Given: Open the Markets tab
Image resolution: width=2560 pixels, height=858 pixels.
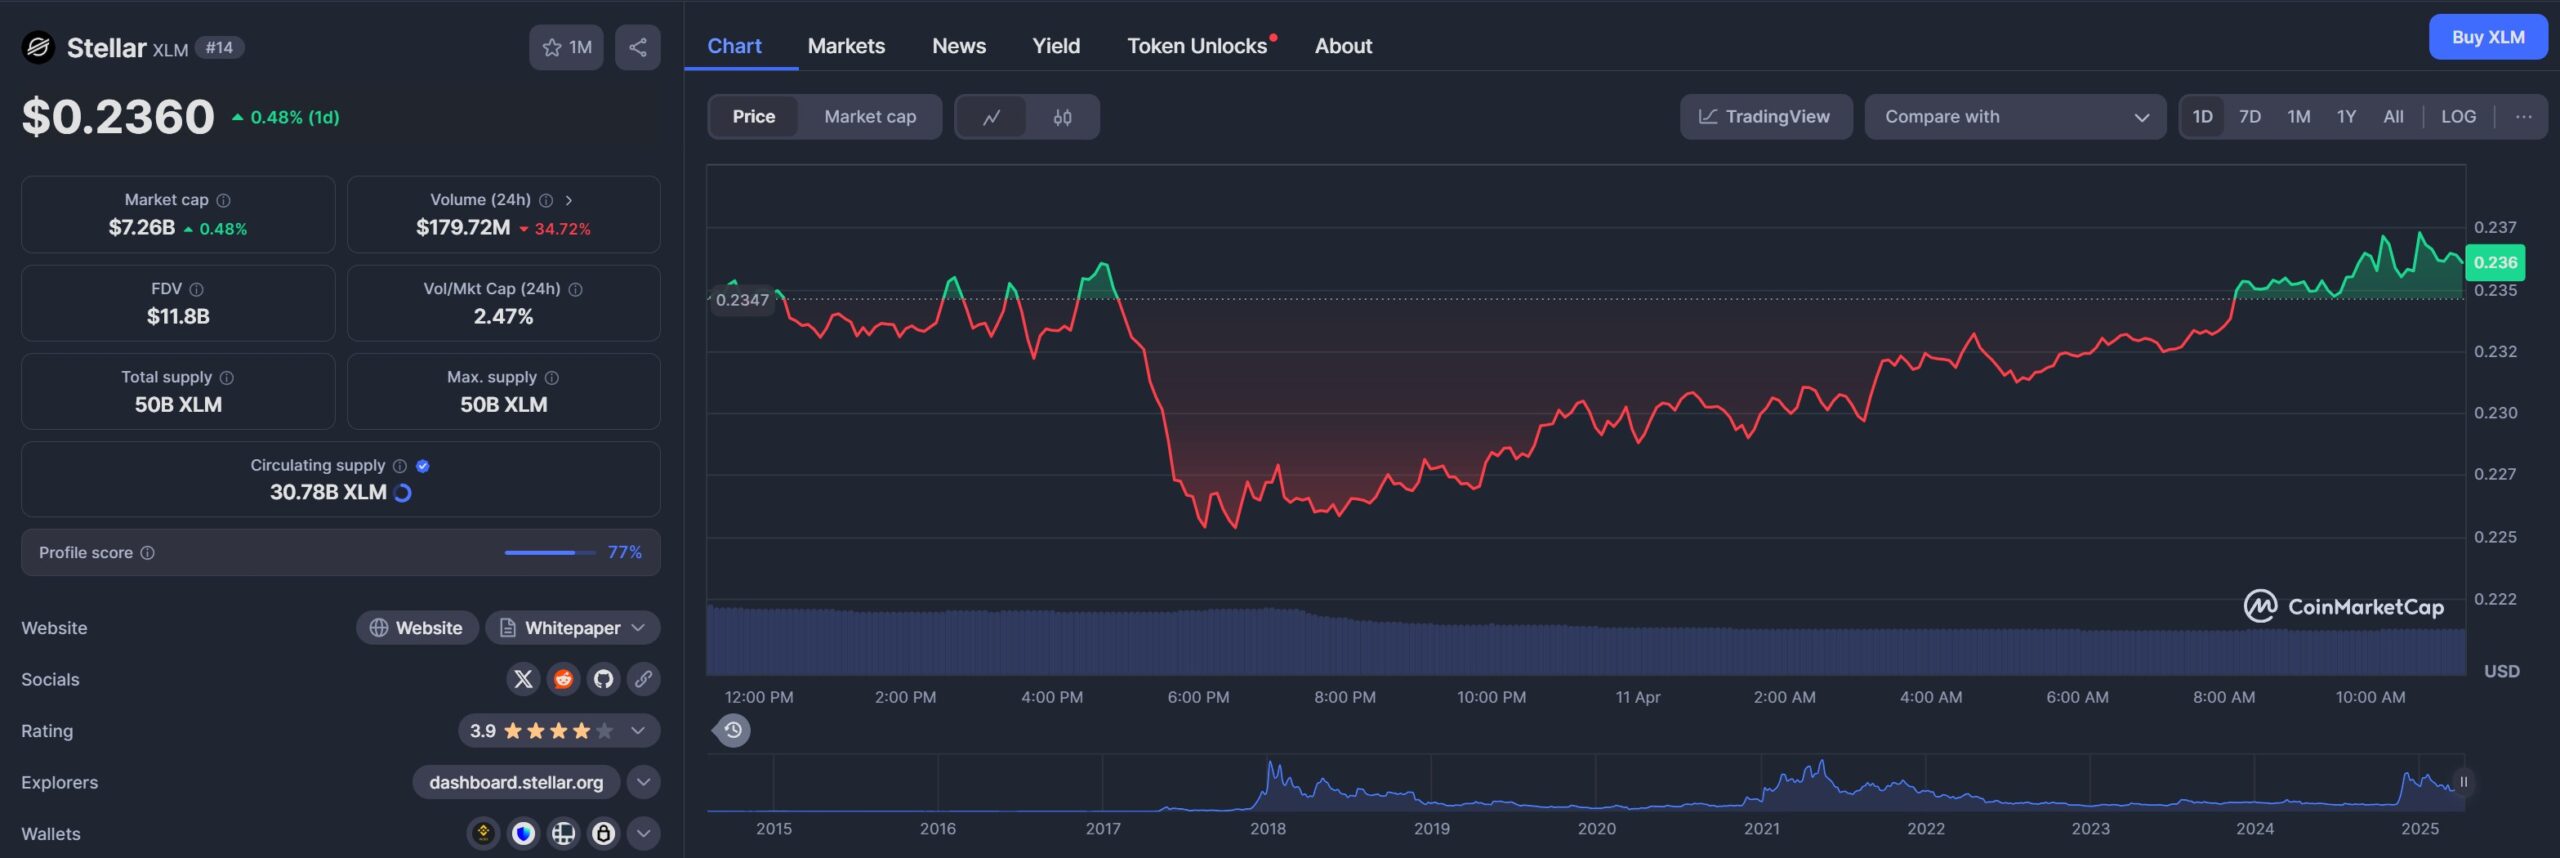Looking at the screenshot, I should pos(846,46).
